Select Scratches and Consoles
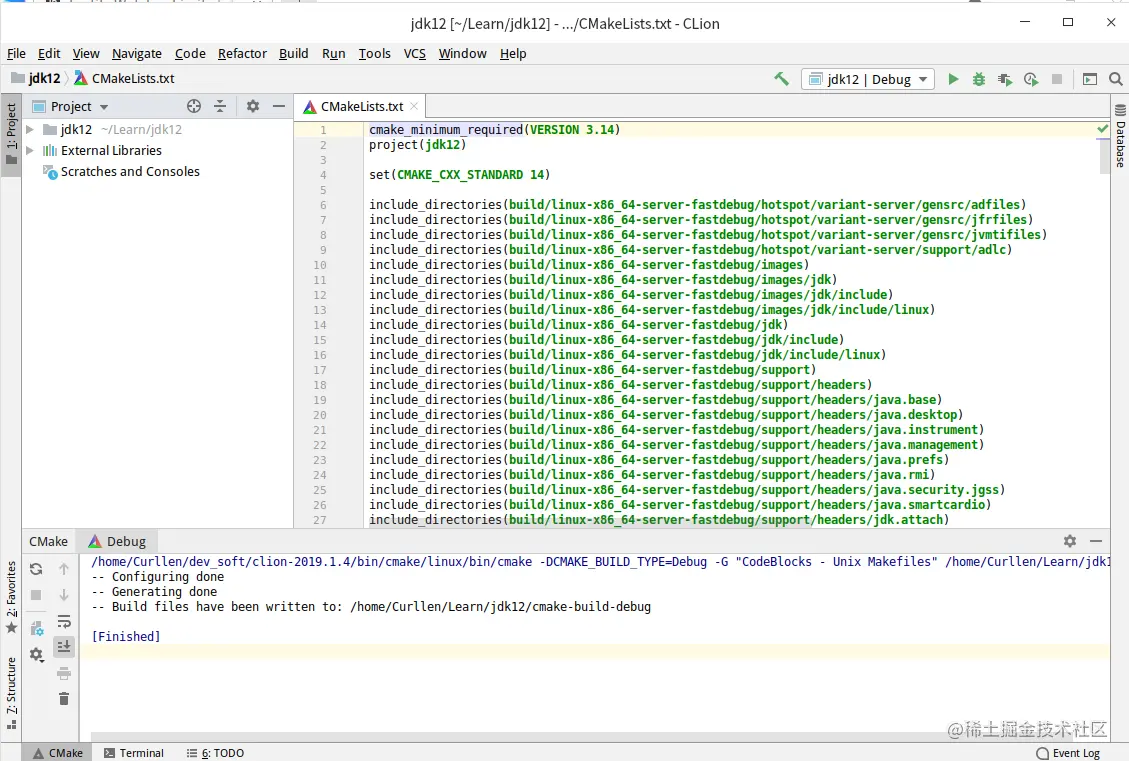 click(x=130, y=171)
